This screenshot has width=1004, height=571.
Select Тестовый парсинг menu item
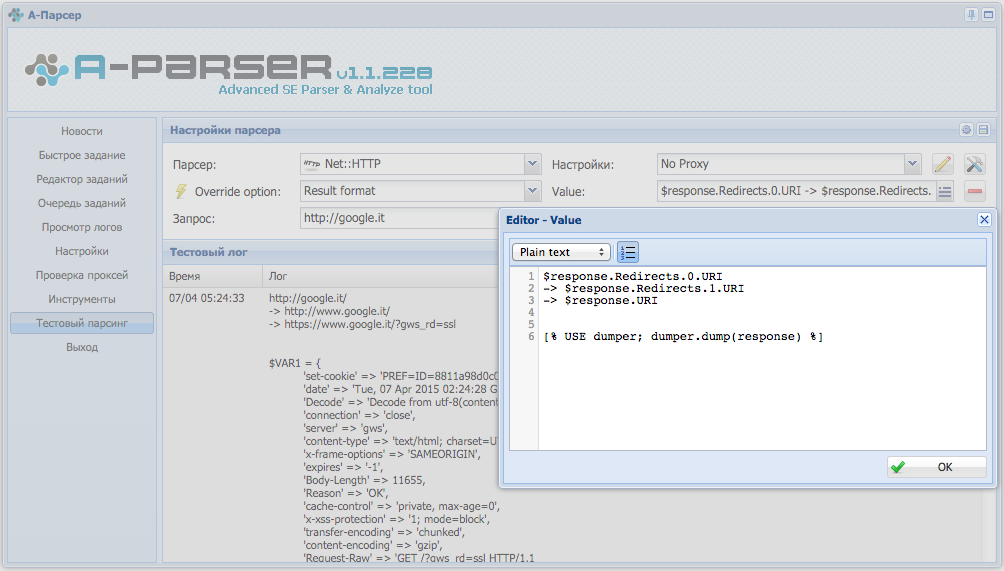[x=82, y=323]
